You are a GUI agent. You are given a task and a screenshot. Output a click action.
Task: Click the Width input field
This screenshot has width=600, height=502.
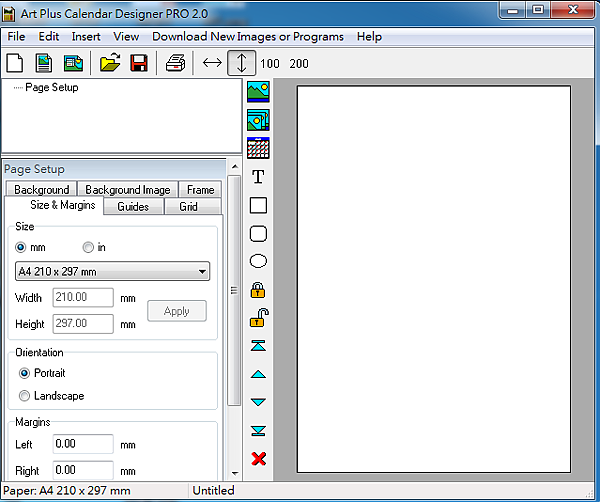(83, 297)
